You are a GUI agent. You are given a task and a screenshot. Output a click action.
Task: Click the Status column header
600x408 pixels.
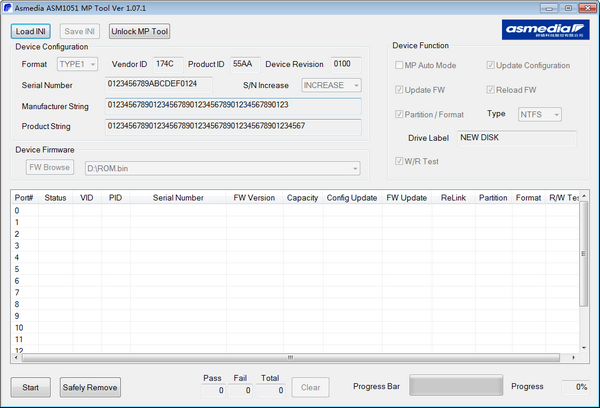55,198
